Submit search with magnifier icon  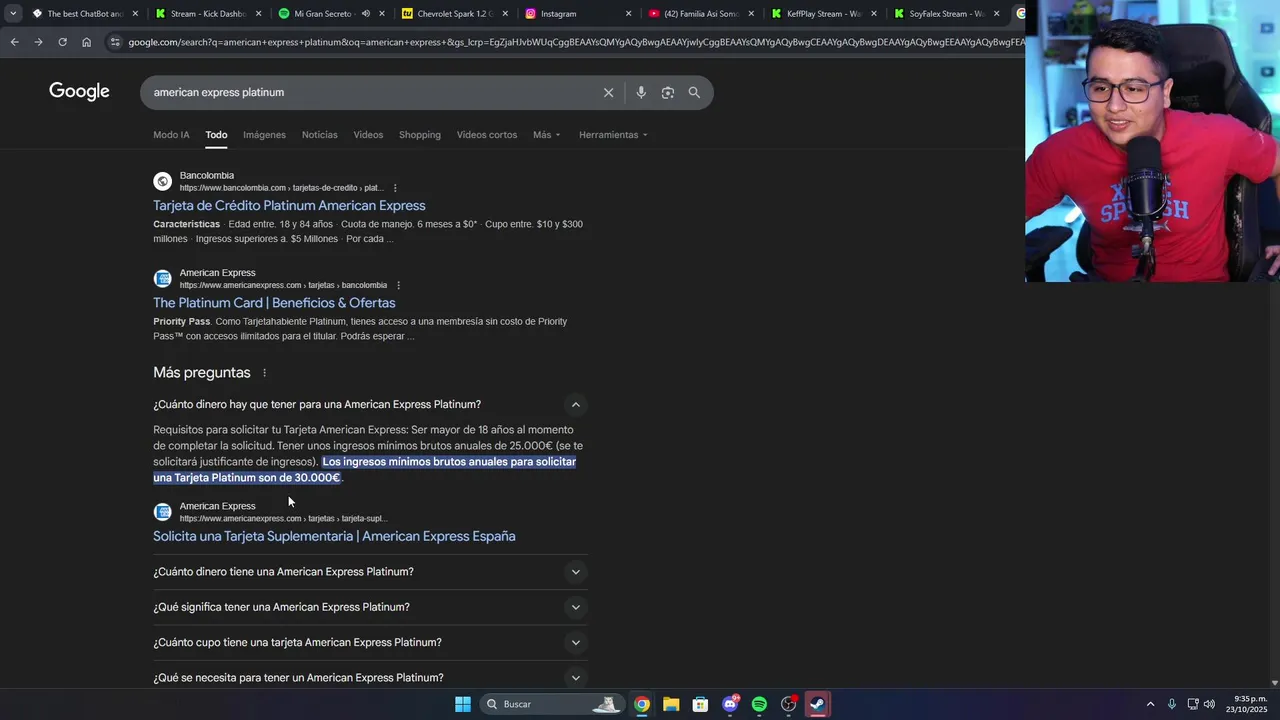point(694,92)
